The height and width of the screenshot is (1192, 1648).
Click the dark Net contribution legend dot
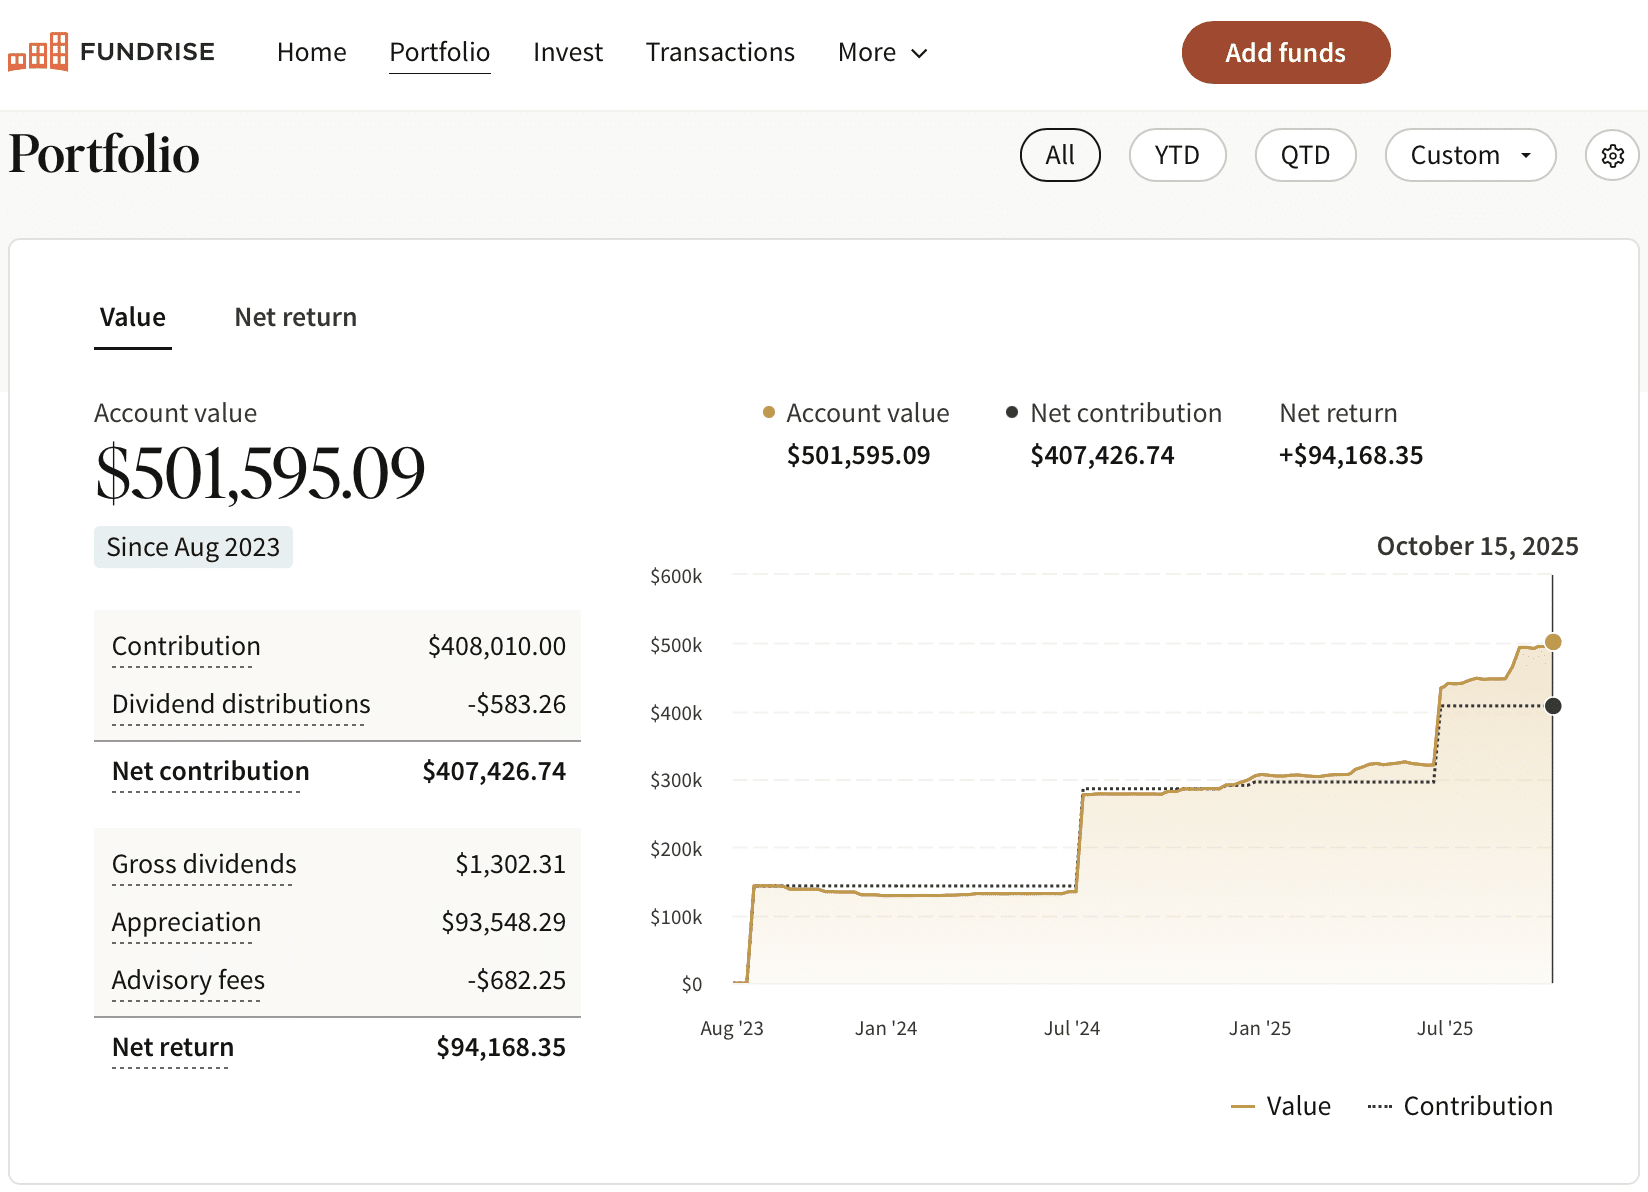pyautogui.click(x=1012, y=412)
